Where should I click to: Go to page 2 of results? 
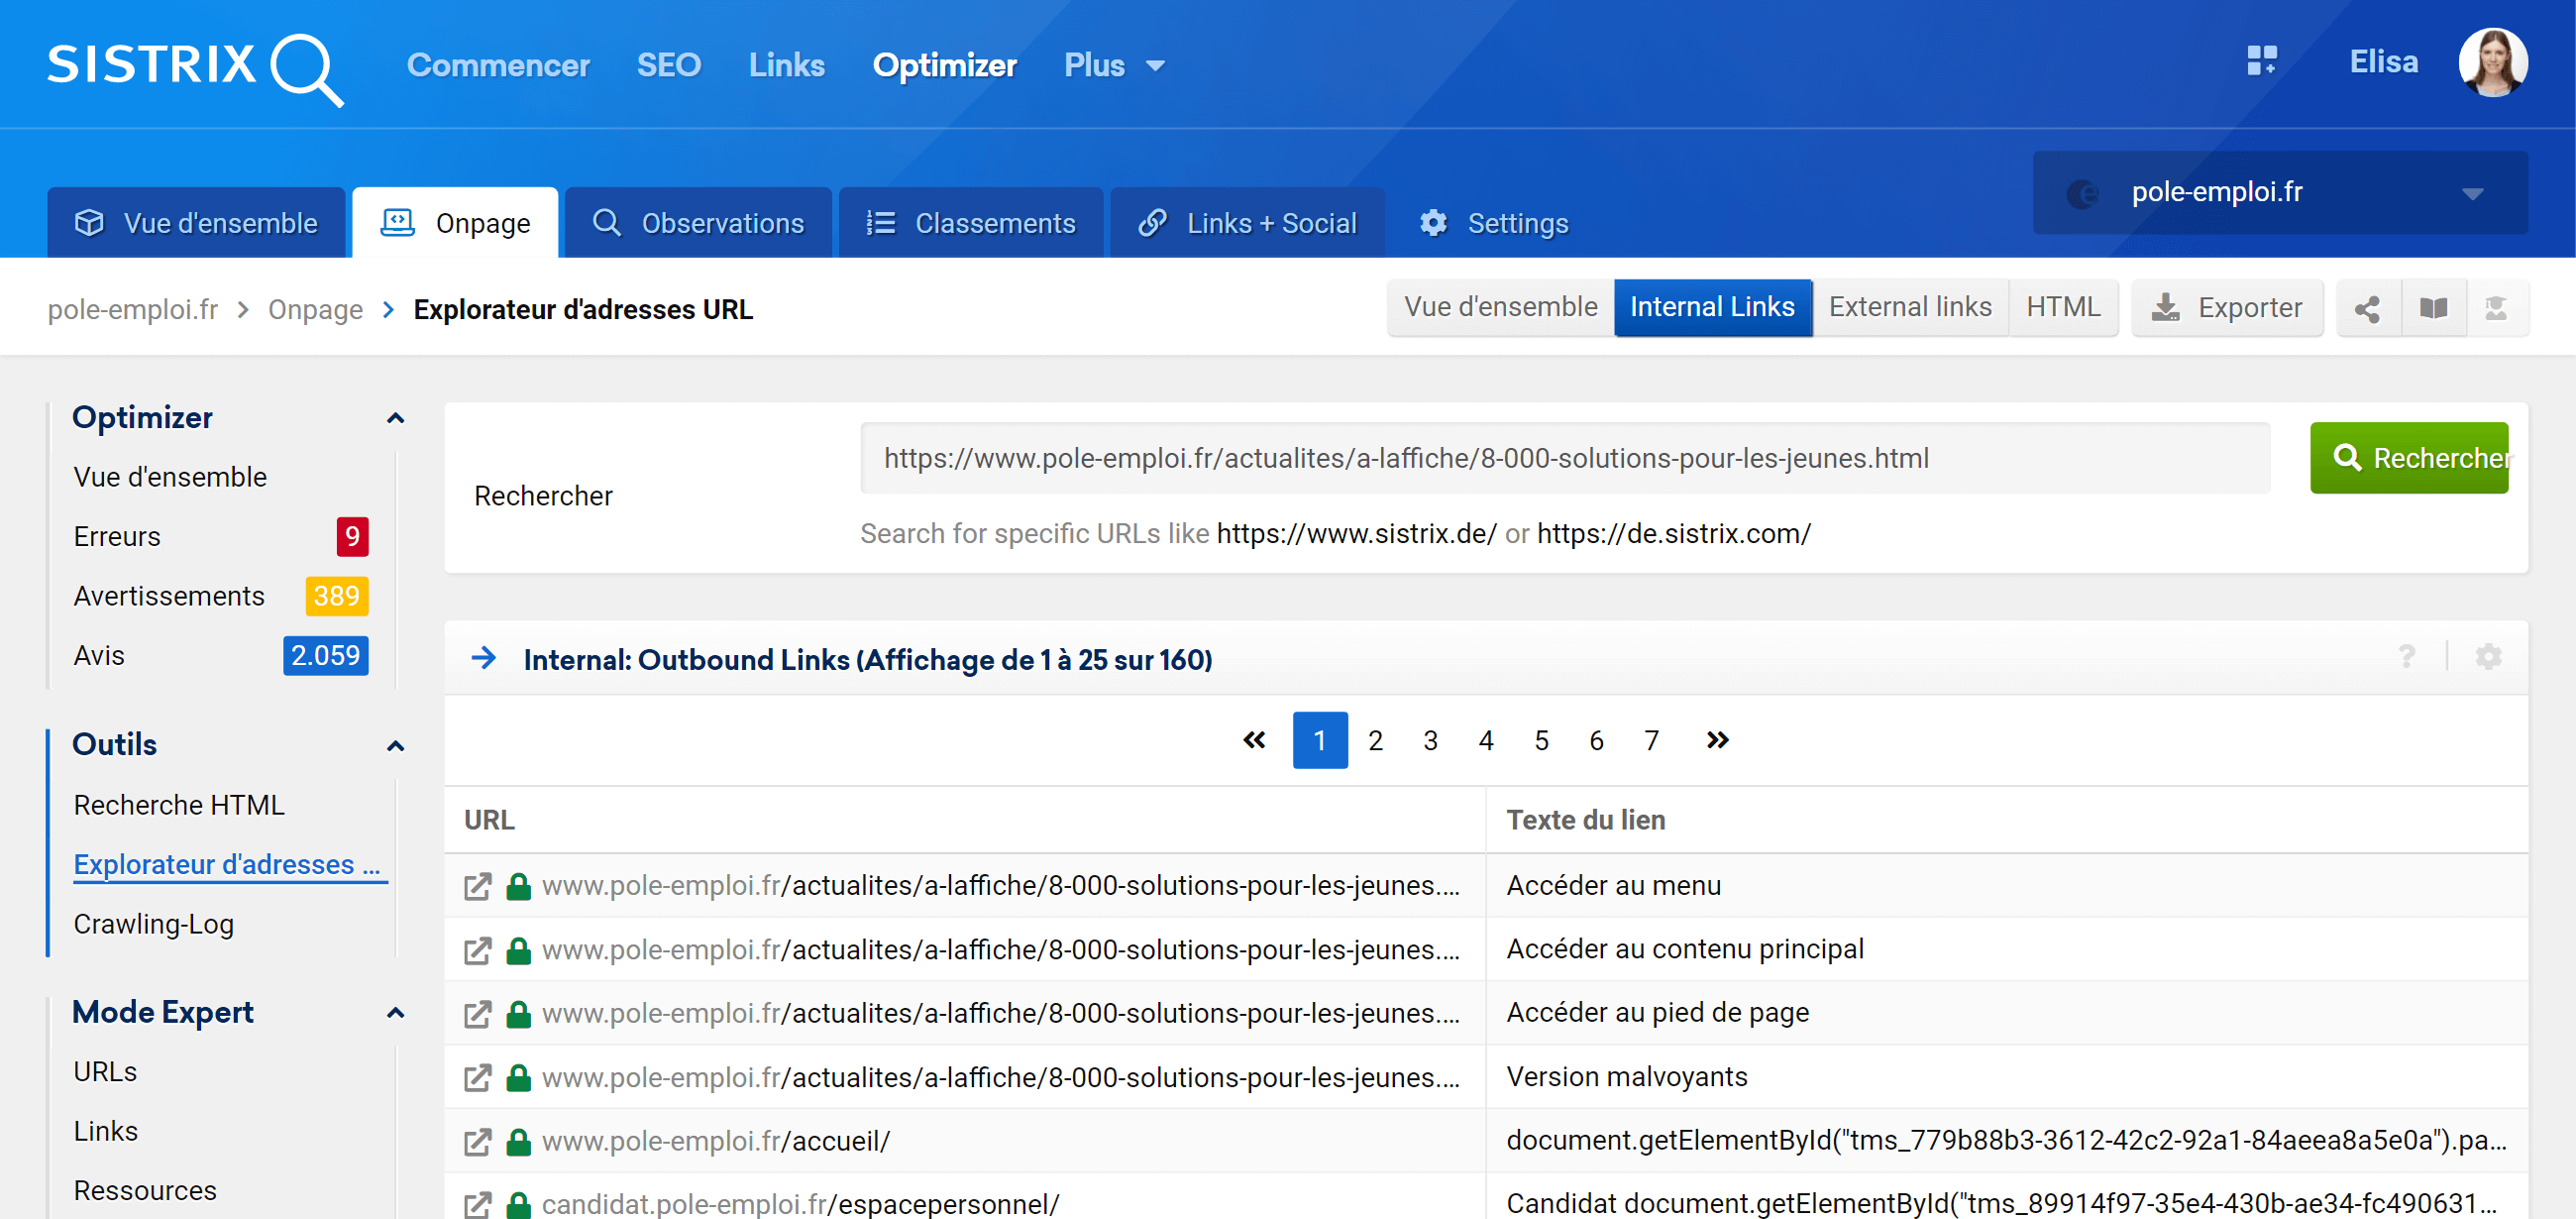click(1375, 740)
